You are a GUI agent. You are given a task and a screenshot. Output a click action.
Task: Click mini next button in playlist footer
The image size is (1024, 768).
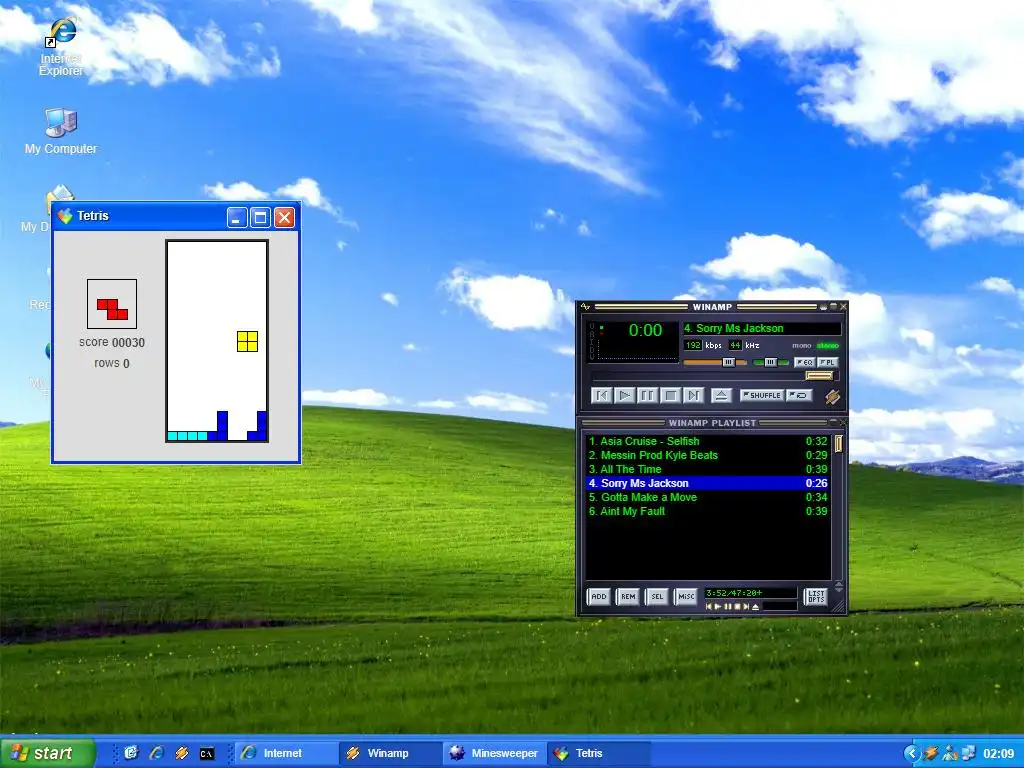click(746, 607)
